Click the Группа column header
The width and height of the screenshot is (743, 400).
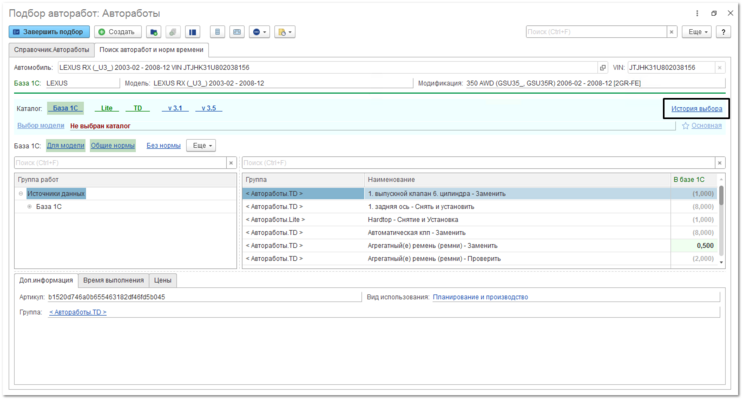coord(303,180)
